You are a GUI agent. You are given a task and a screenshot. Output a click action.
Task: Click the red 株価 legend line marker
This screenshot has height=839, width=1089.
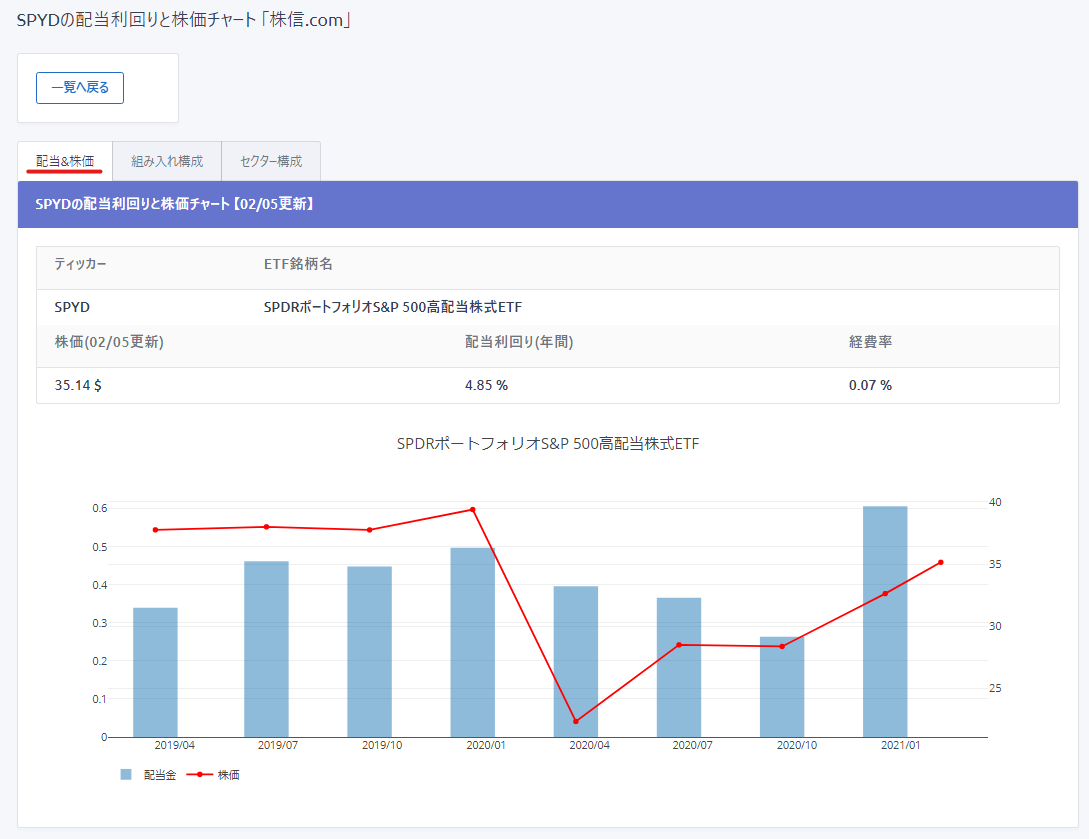tap(200, 775)
